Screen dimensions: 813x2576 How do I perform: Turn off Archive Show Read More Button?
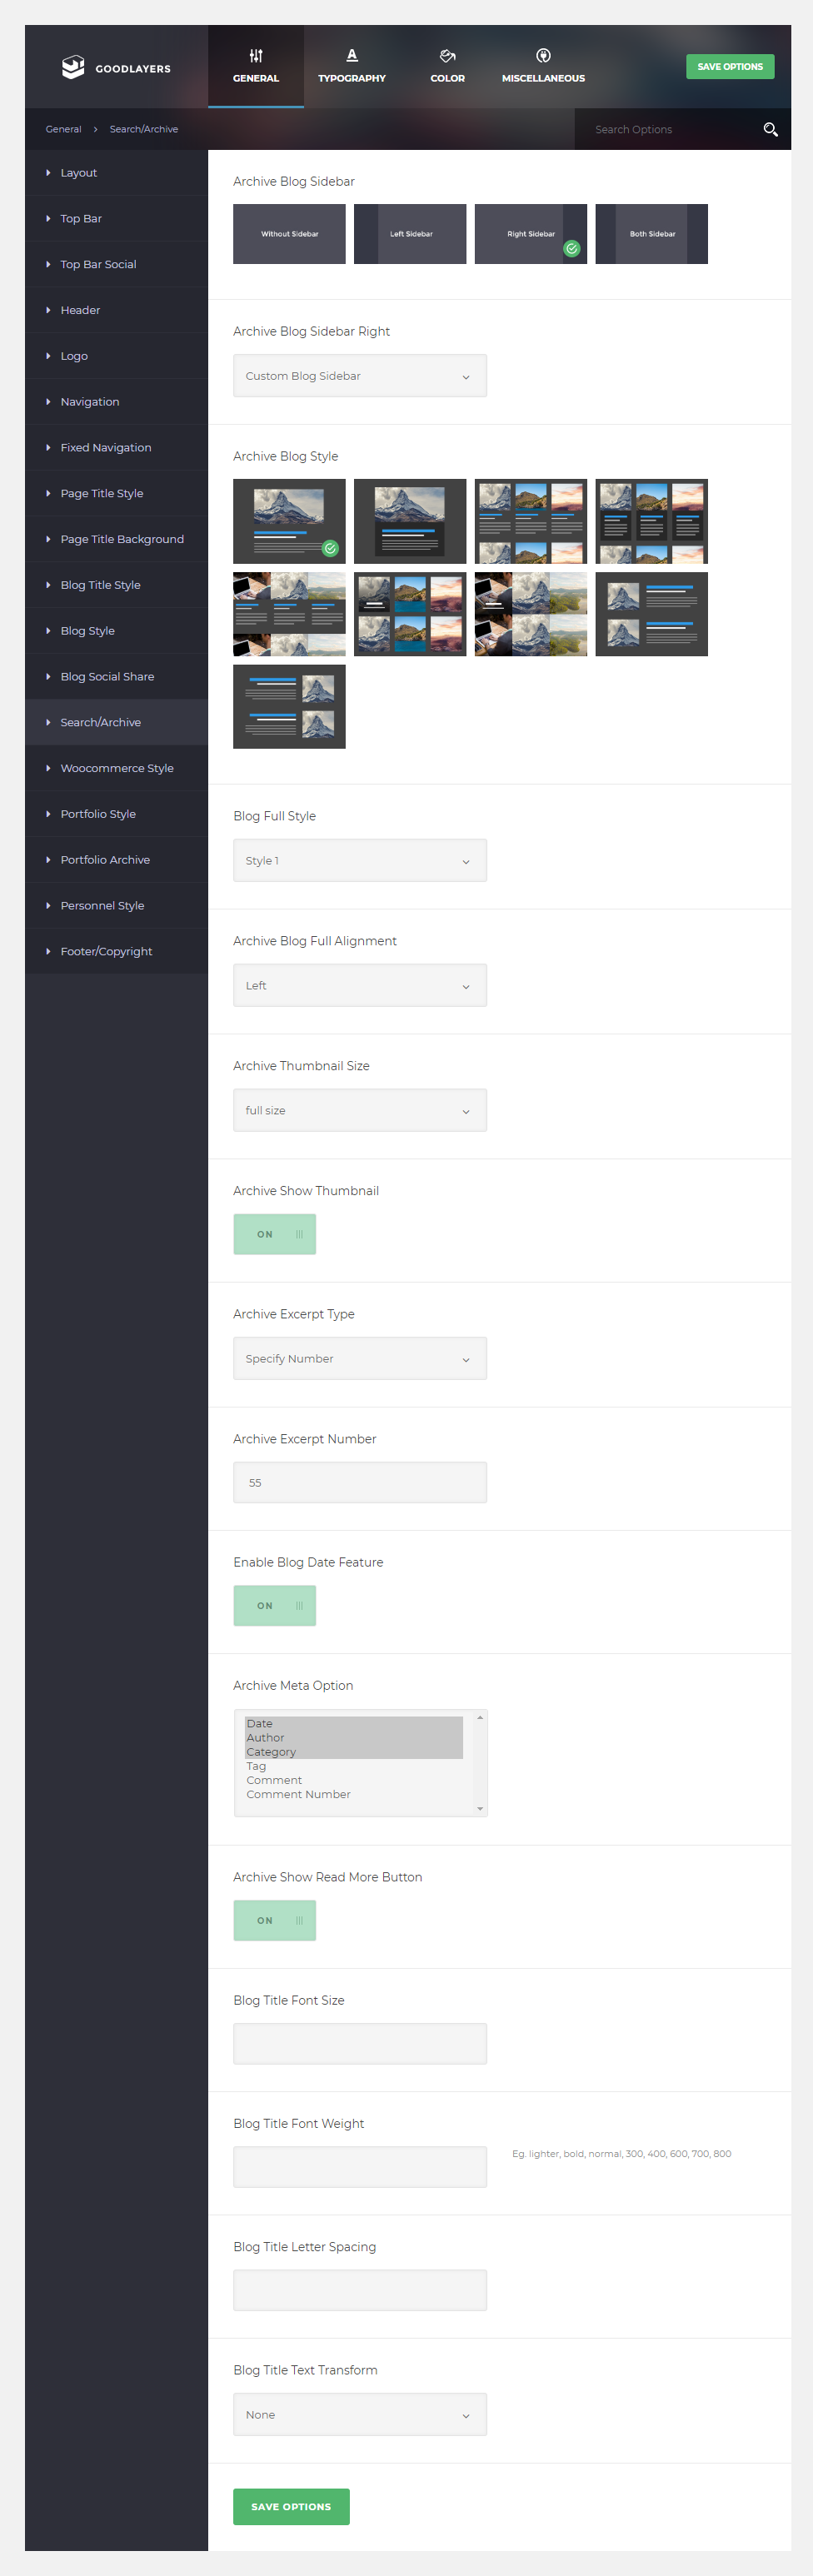point(275,1920)
